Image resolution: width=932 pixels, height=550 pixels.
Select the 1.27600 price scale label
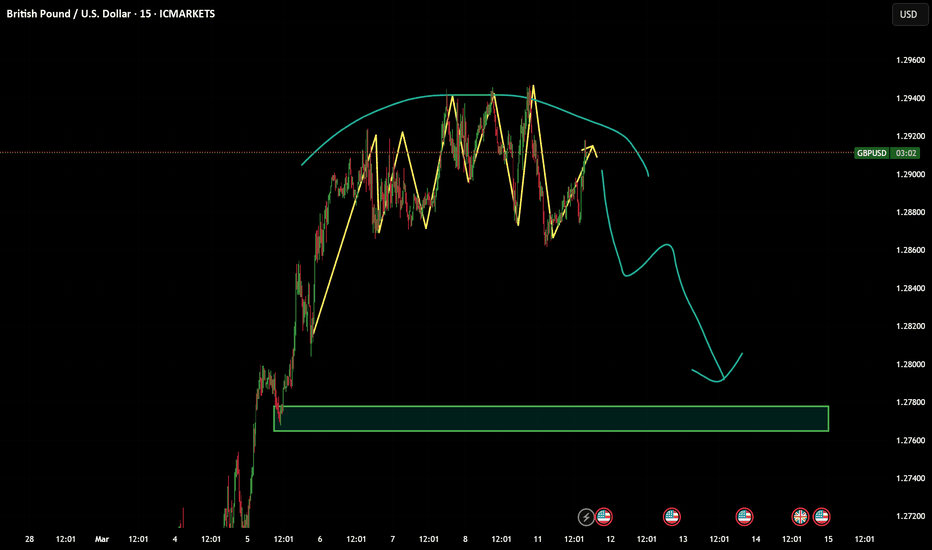[x=911, y=441]
